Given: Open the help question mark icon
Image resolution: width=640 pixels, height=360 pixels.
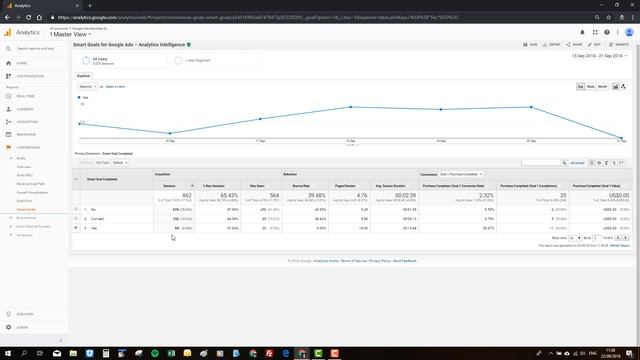Looking at the screenshot, I should [x=607, y=32].
